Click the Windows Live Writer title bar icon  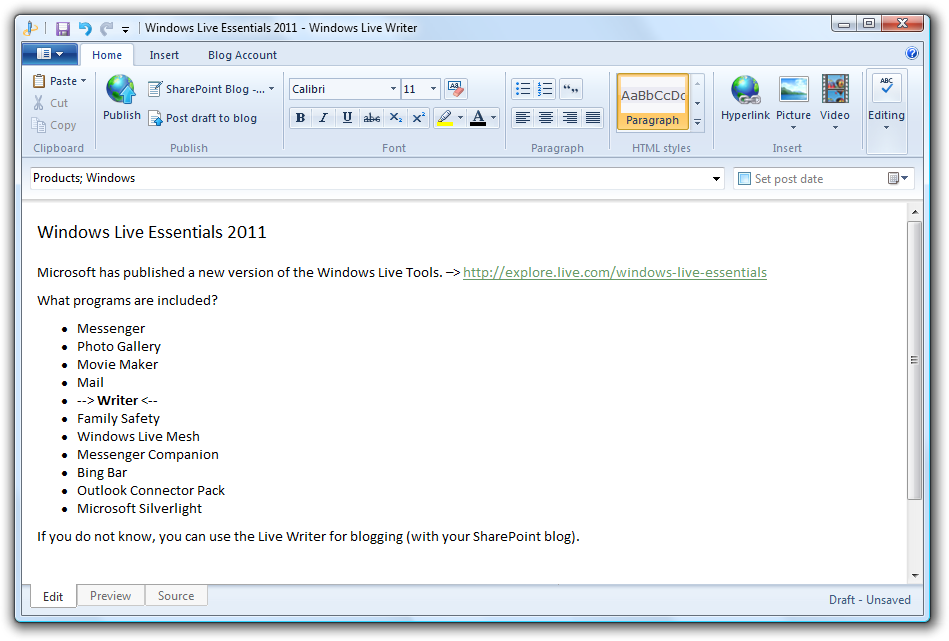click(x=31, y=28)
